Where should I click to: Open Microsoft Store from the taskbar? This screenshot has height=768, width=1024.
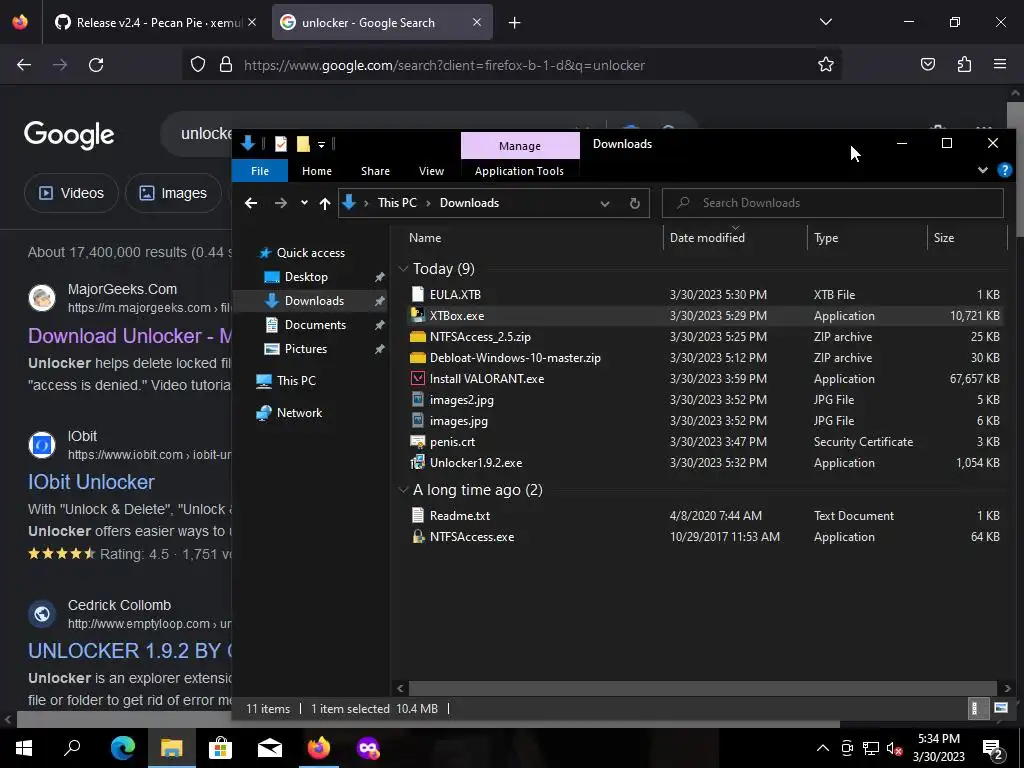pos(220,748)
